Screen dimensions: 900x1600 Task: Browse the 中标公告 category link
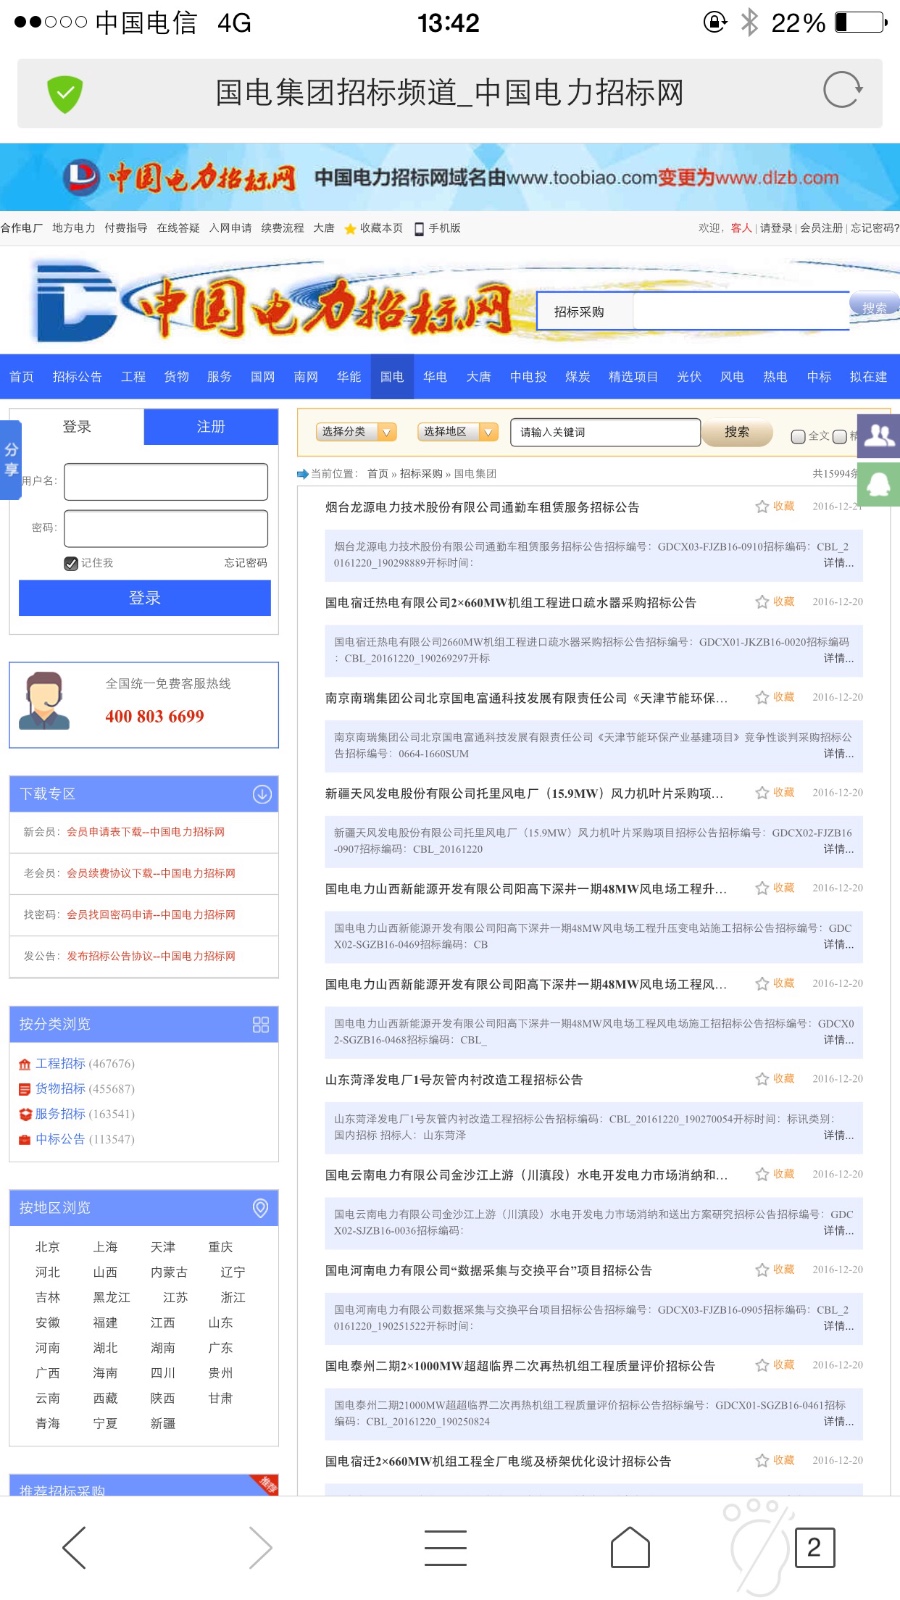[60, 1139]
